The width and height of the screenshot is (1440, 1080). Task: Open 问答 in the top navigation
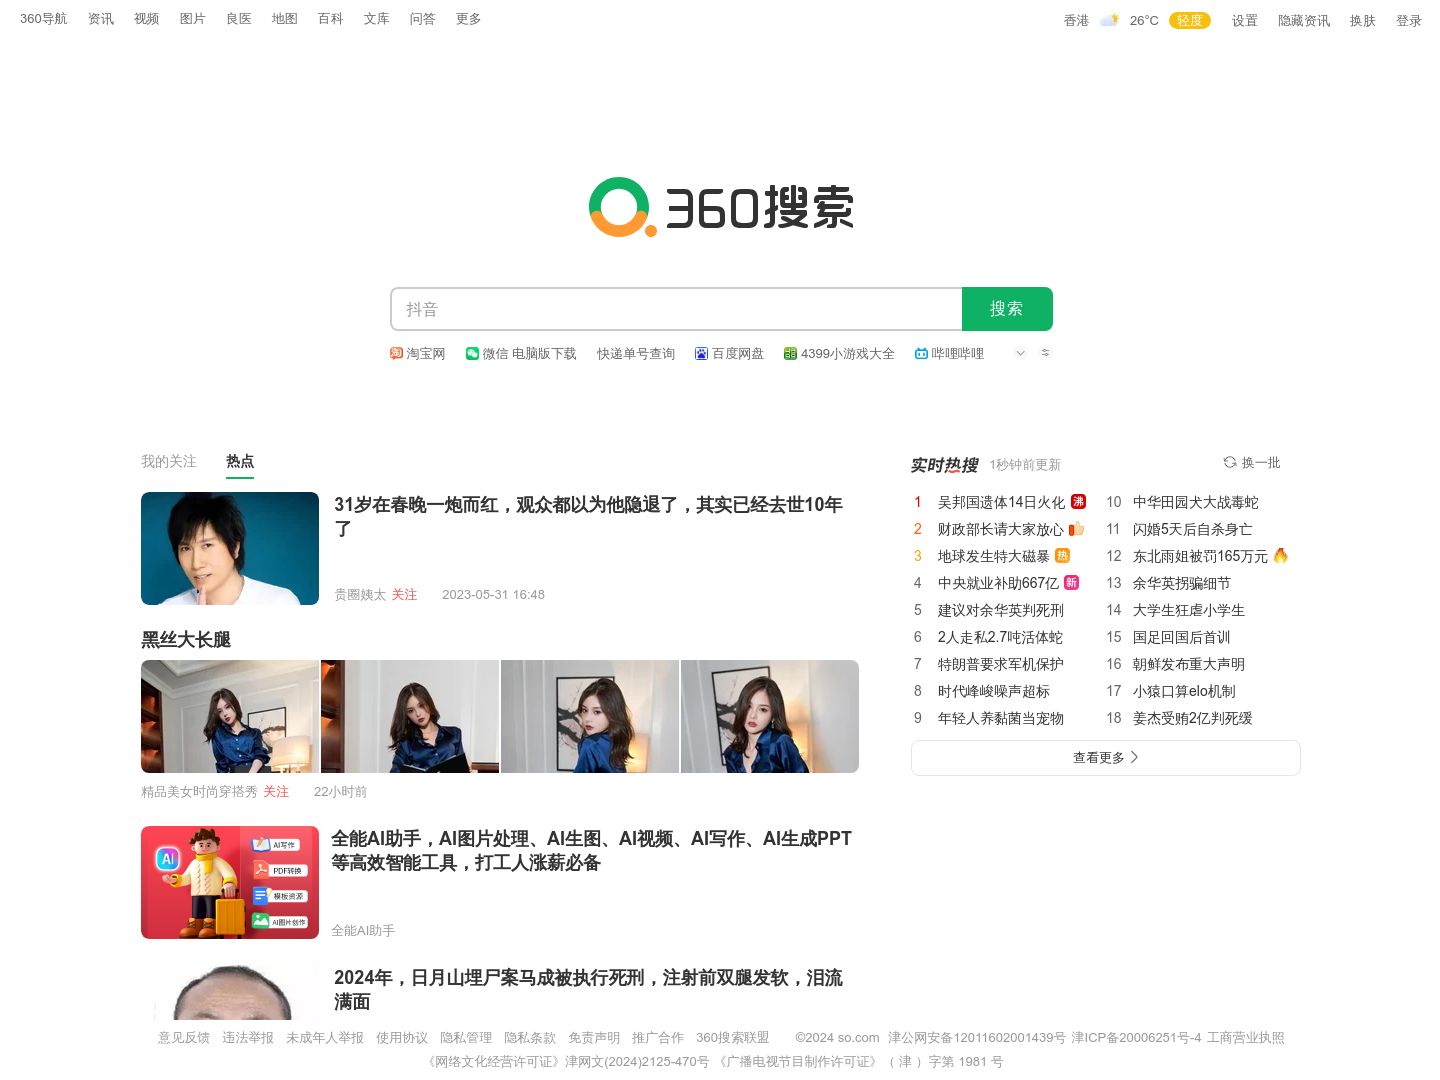(423, 19)
